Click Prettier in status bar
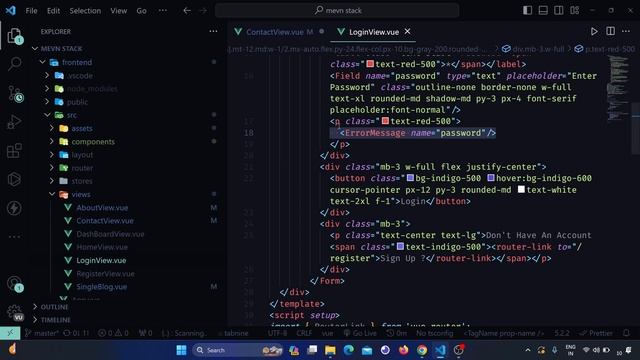The height and width of the screenshot is (360, 640). pyautogui.click(x=596, y=333)
